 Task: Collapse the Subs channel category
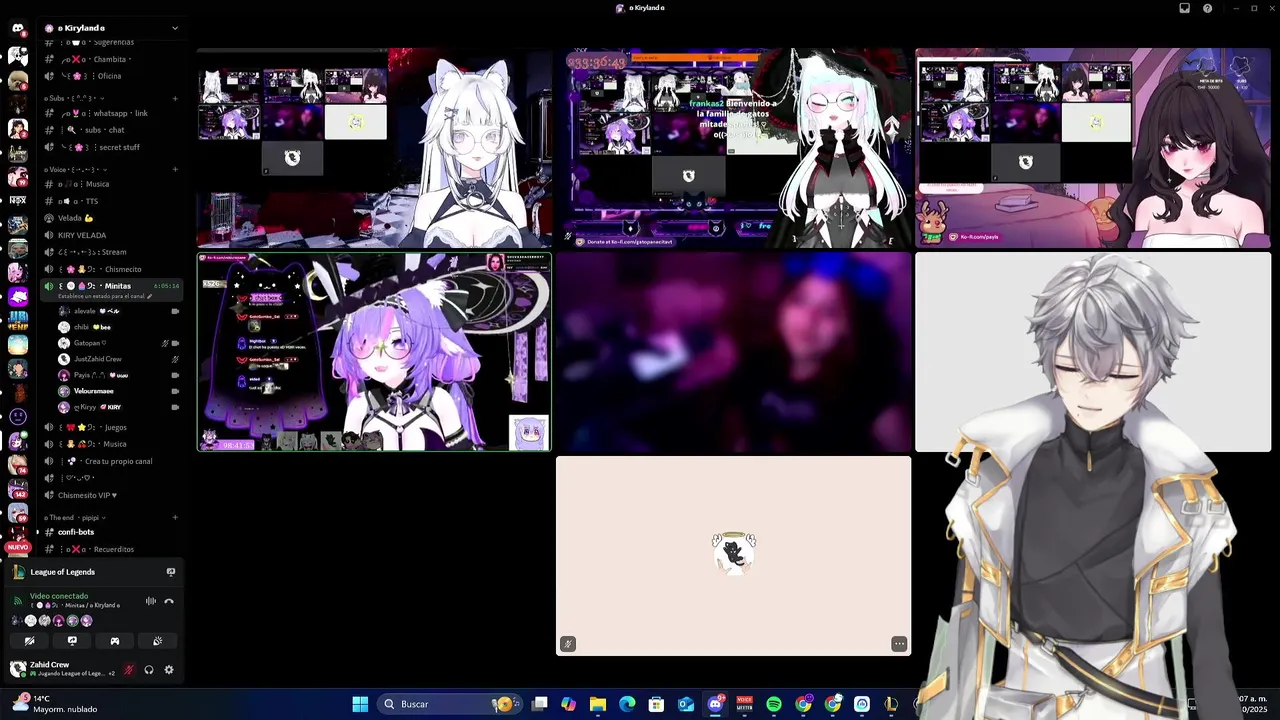(x=74, y=98)
